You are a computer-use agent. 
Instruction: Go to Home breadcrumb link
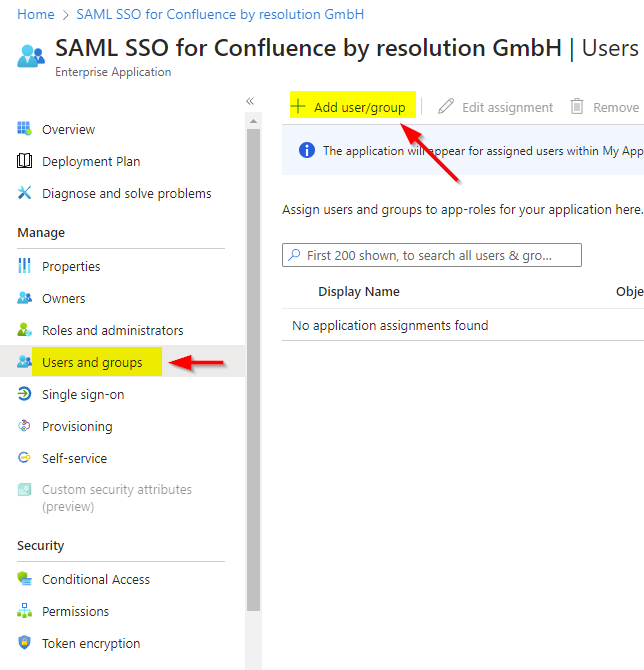click(36, 15)
